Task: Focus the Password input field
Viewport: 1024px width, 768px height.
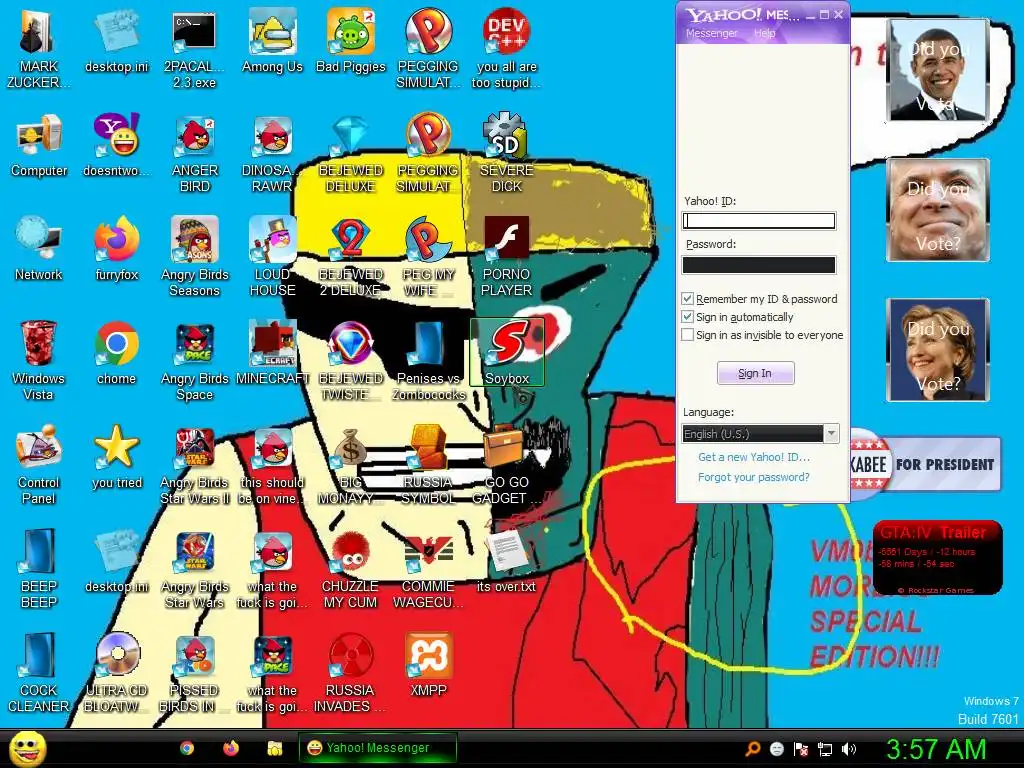Action: click(x=759, y=264)
